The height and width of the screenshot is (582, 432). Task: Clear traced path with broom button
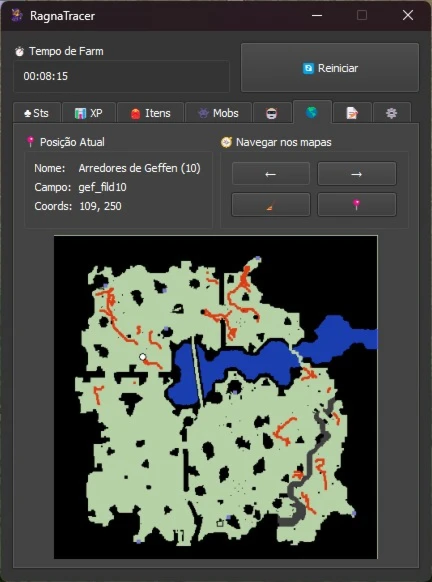271,205
